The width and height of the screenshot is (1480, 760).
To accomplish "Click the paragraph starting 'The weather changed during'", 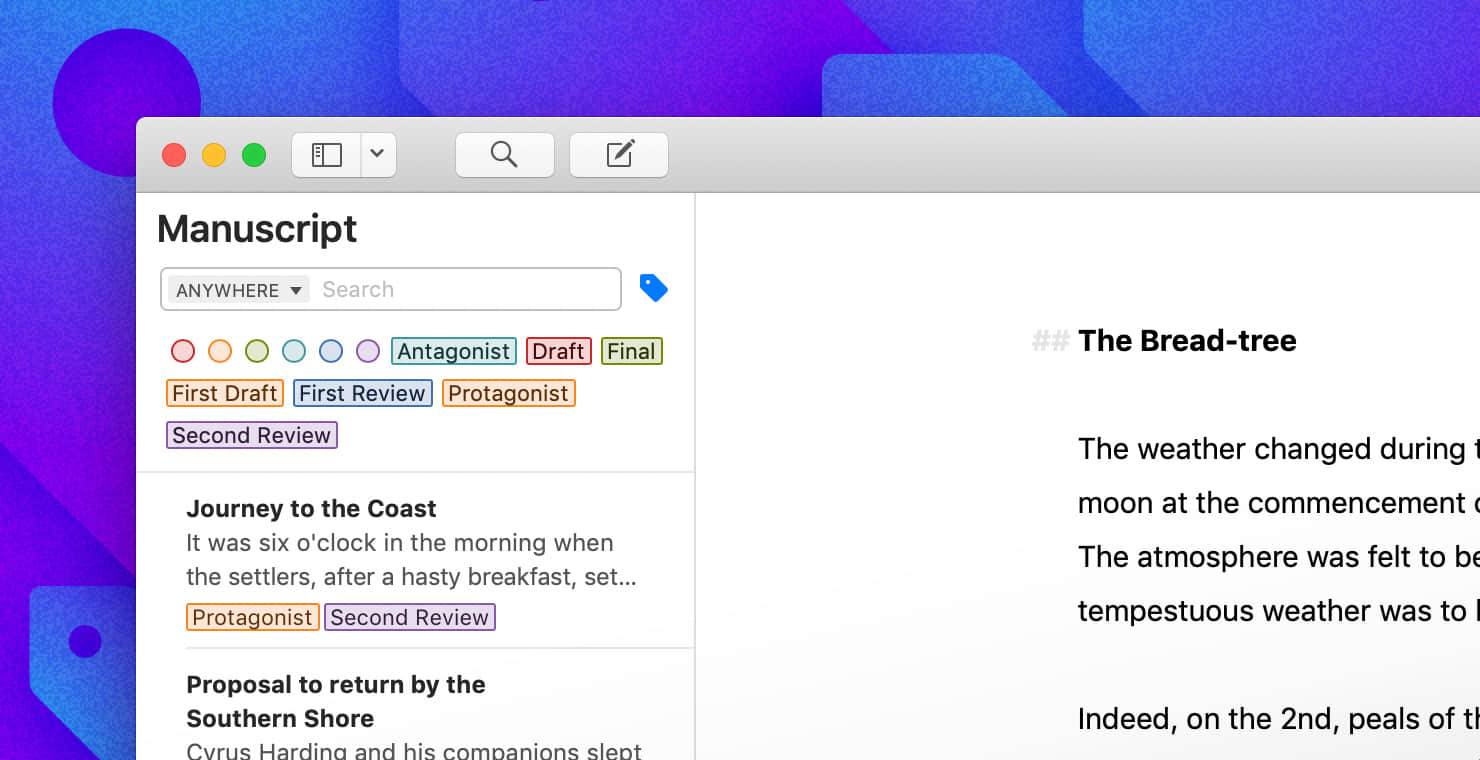I will click(x=1279, y=530).
